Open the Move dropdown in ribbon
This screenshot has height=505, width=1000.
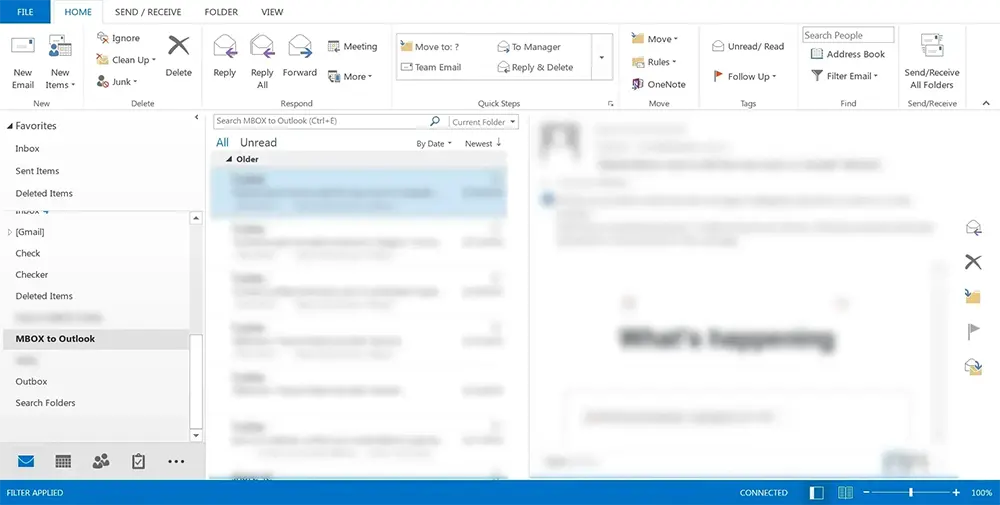654,39
